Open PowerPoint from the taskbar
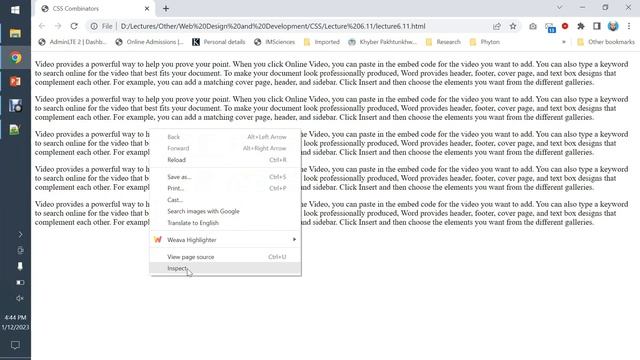 pyautogui.click(x=15, y=82)
